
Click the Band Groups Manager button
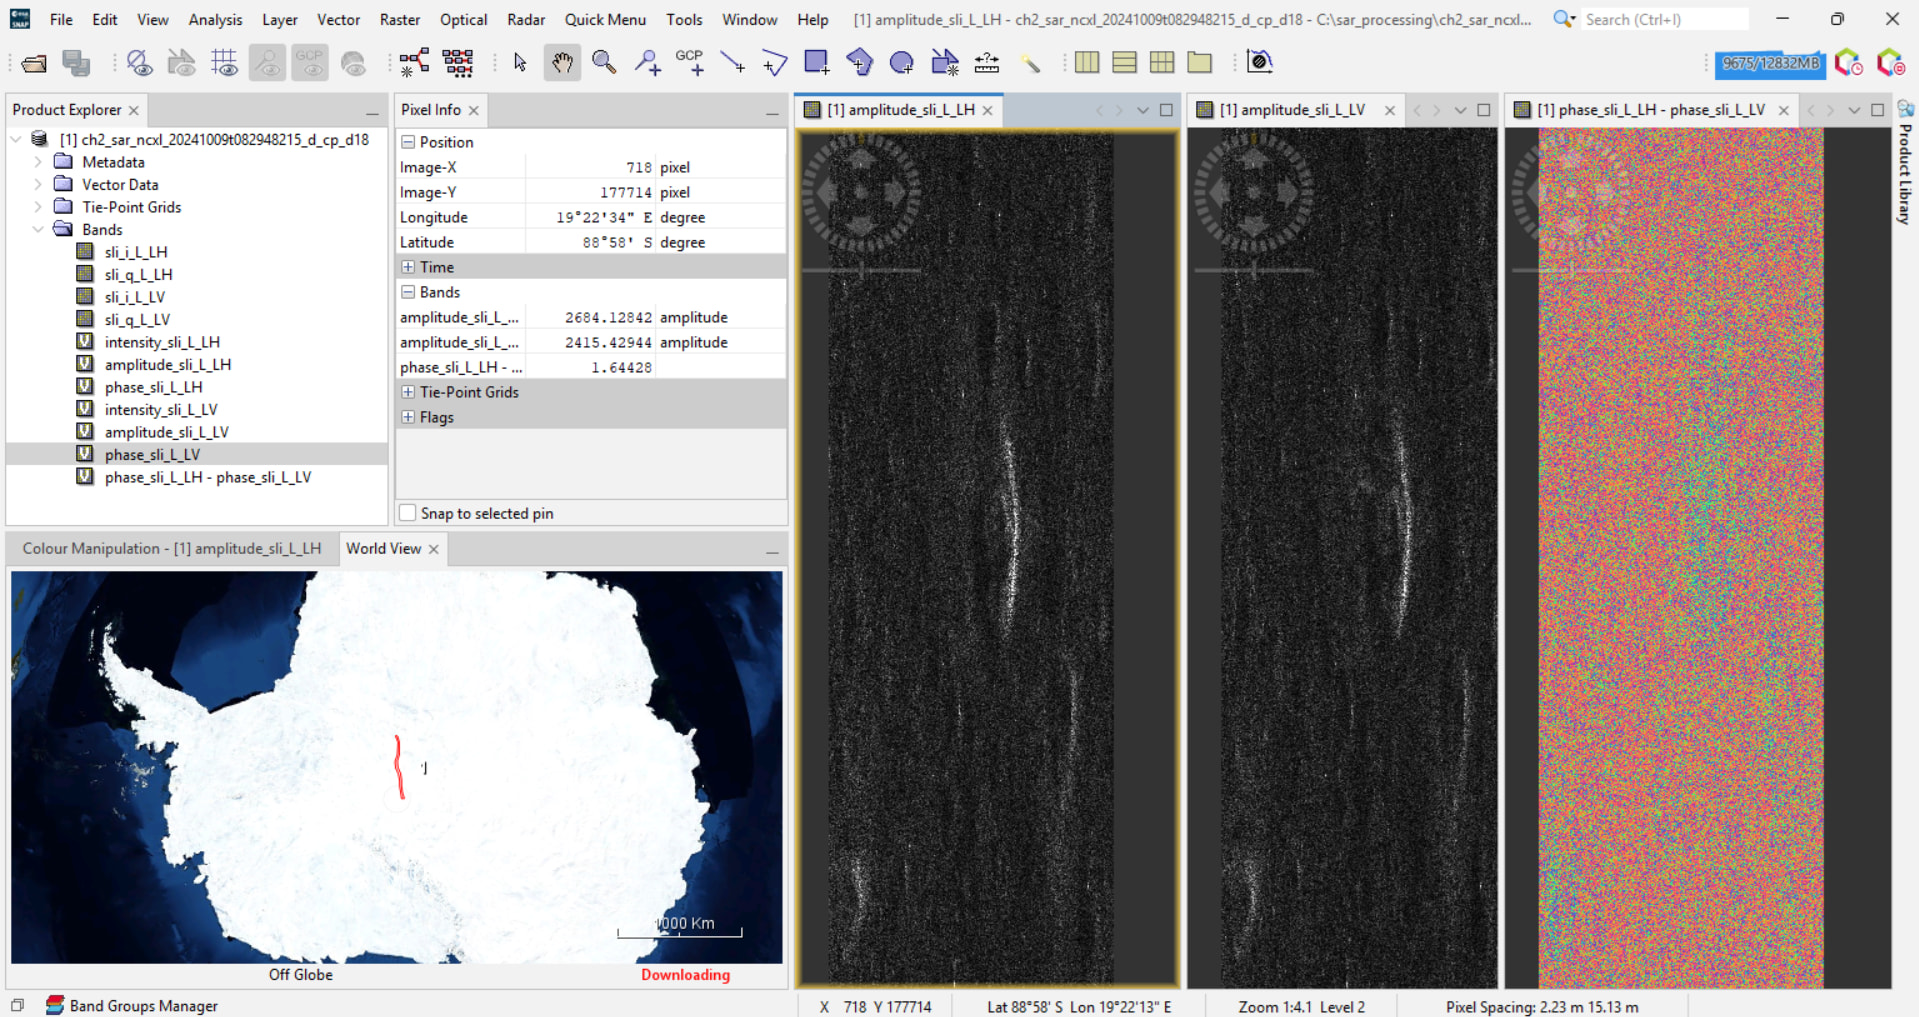(133, 1005)
